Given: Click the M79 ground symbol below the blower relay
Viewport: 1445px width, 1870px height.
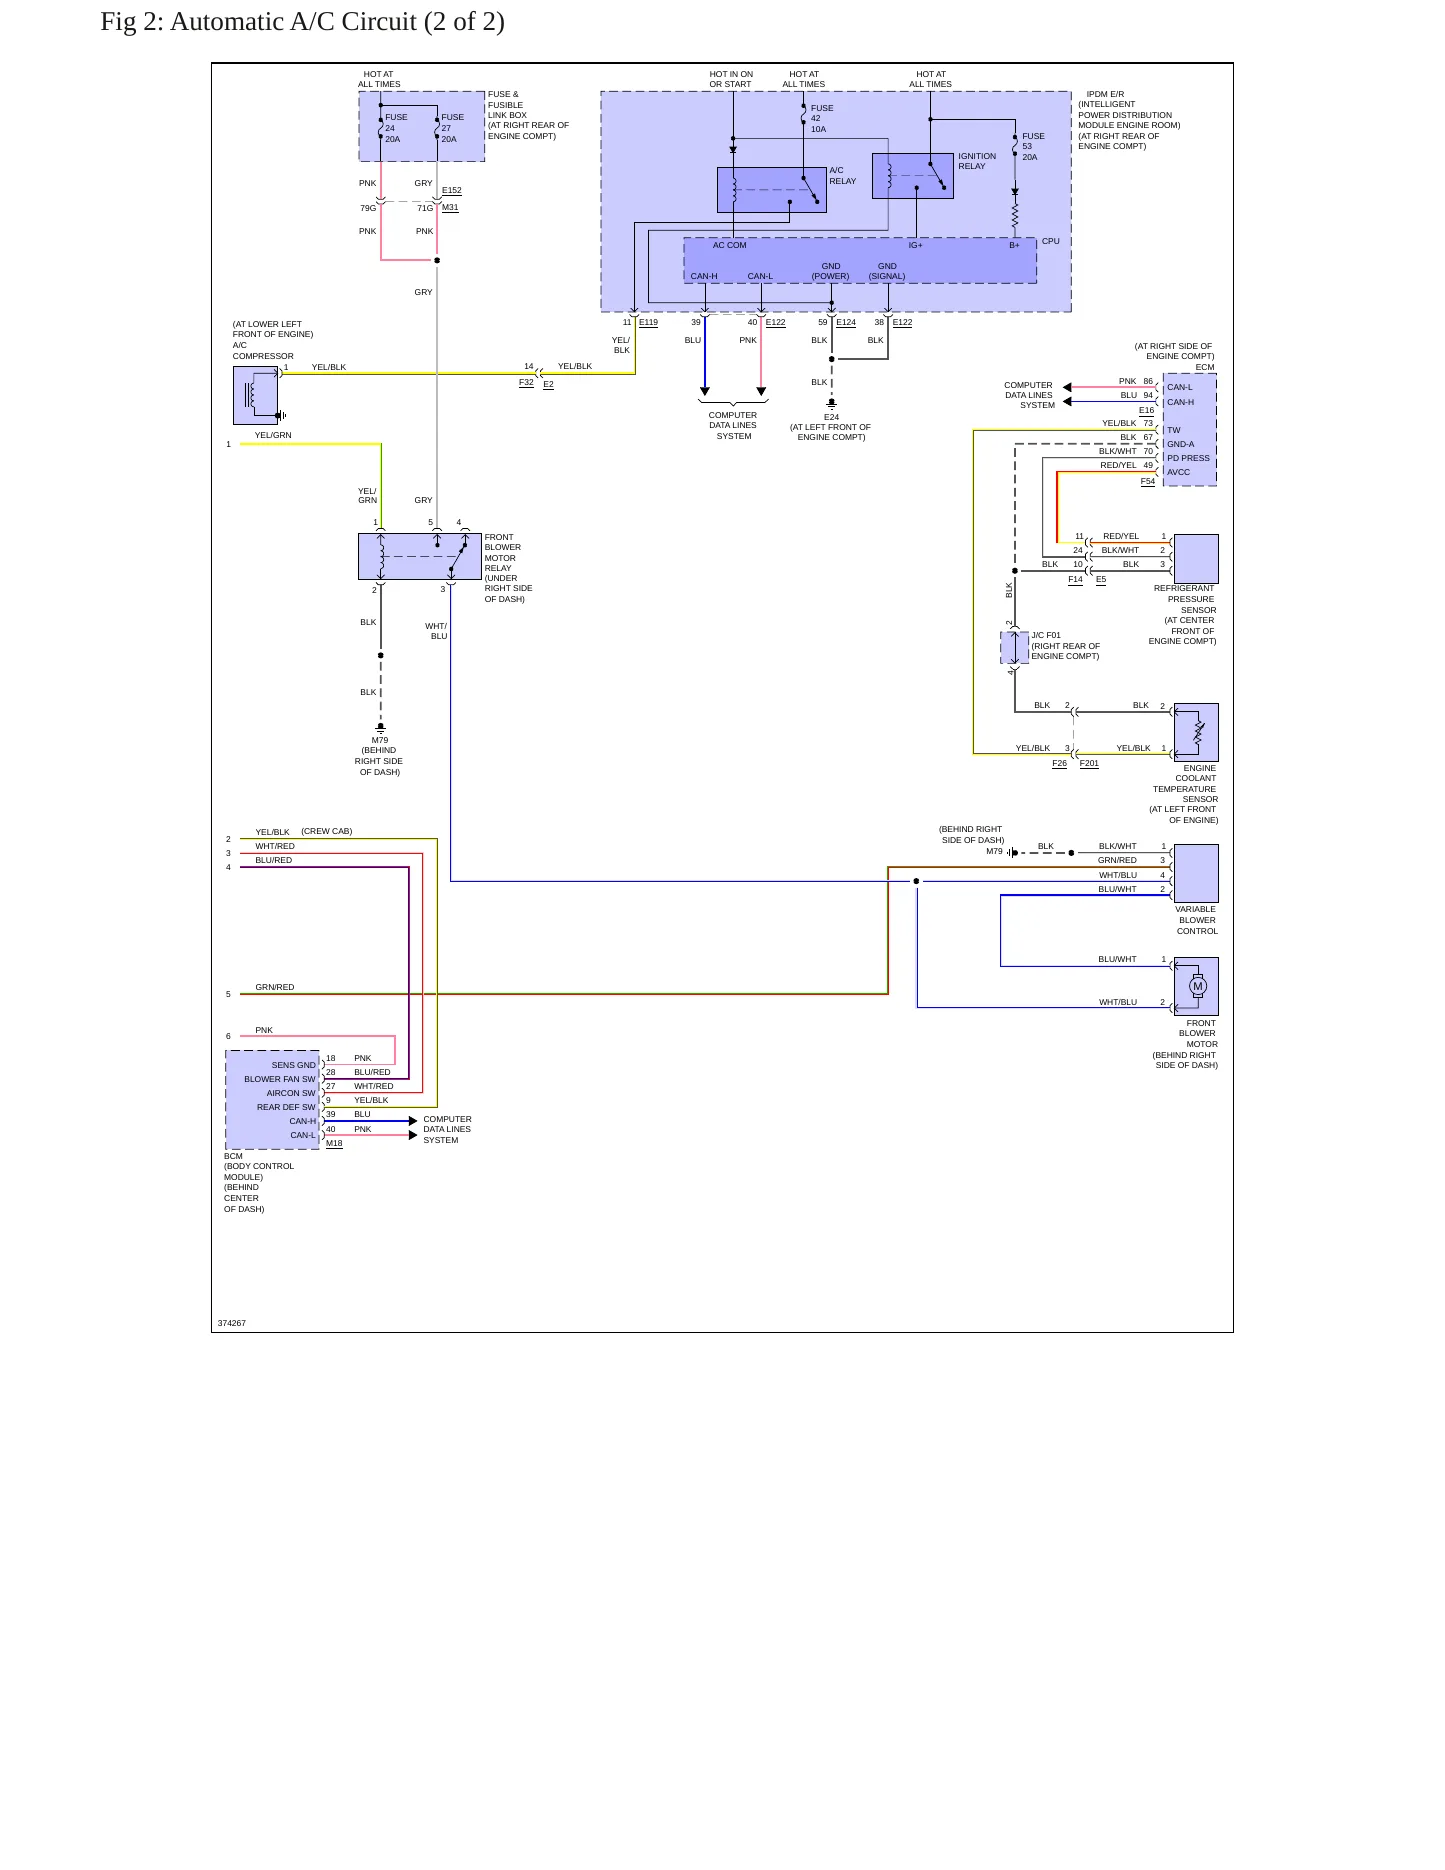Looking at the screenshot, I should click(x=380, y=729).
